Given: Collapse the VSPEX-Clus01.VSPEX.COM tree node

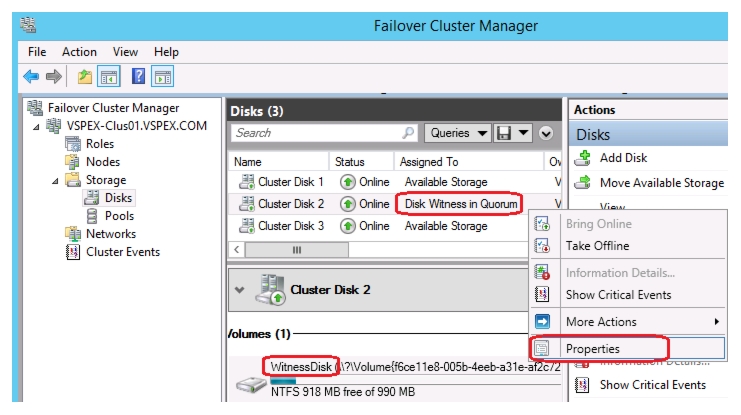Looking at the screenshot, I should [36, 127].
